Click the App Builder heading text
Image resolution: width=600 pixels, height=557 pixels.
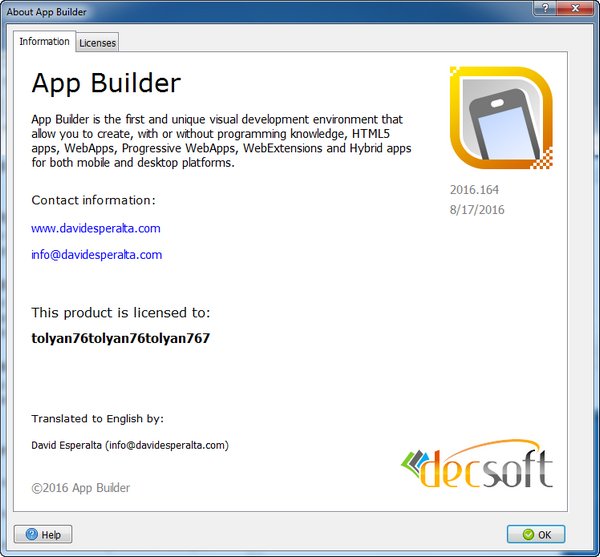pyautogui.click(x=106, y=83)
